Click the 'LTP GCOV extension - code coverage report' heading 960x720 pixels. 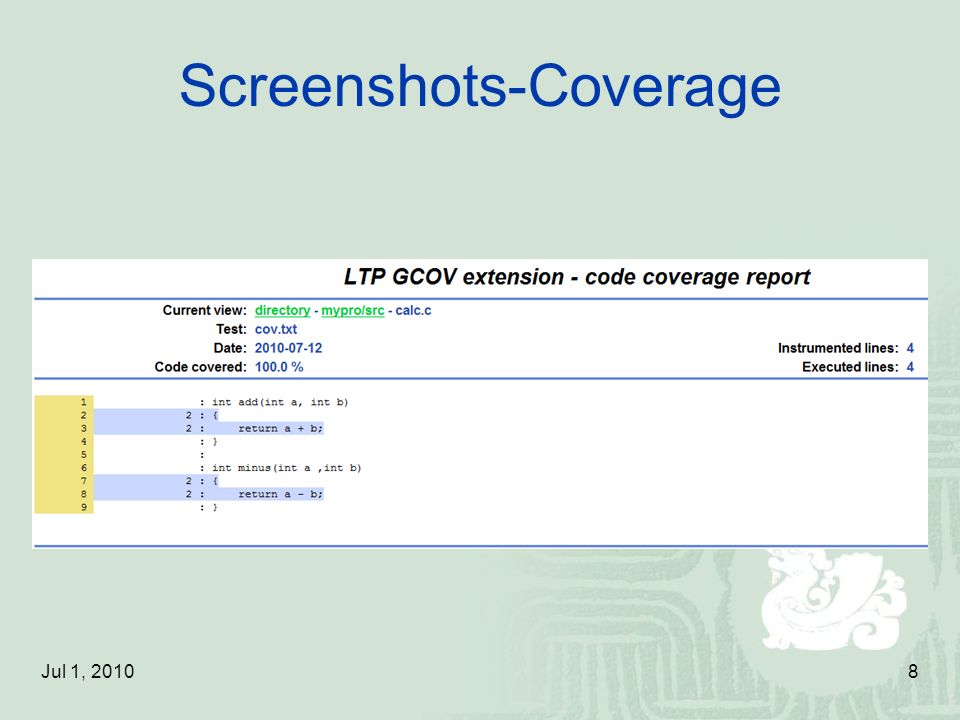(x=577, y=277)
